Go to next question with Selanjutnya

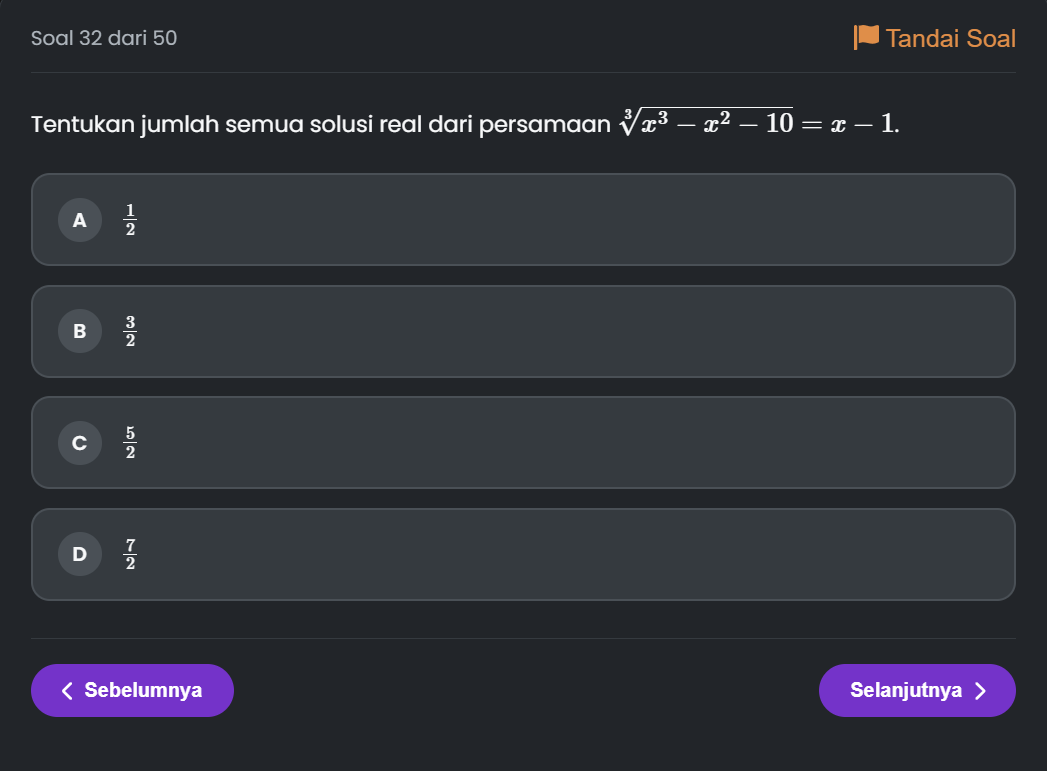click(x=917, y=690)
